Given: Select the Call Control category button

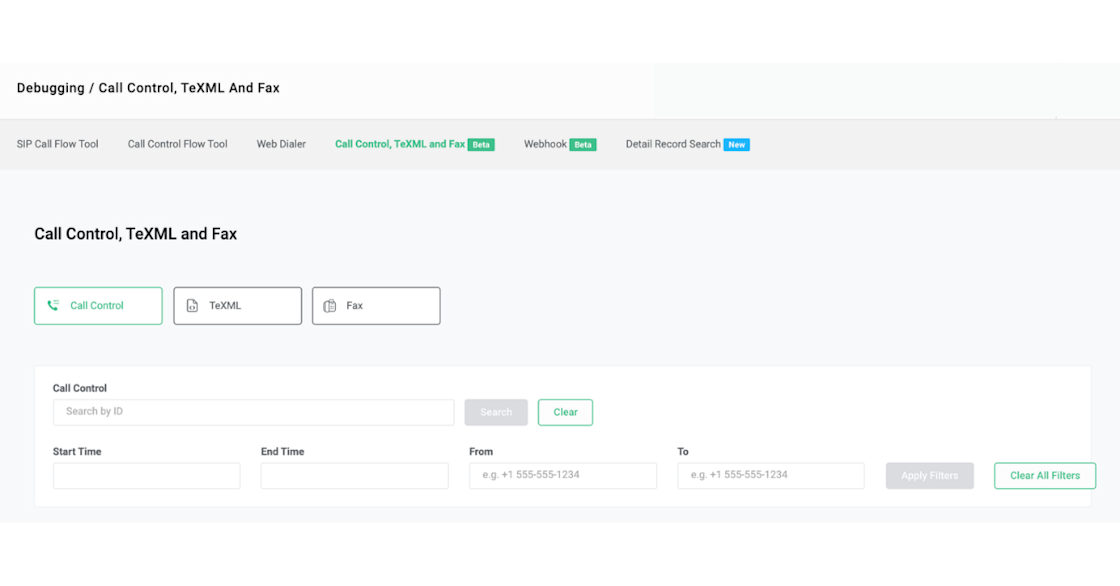Looking at the screenshot, I should click(x=99, y=306).
